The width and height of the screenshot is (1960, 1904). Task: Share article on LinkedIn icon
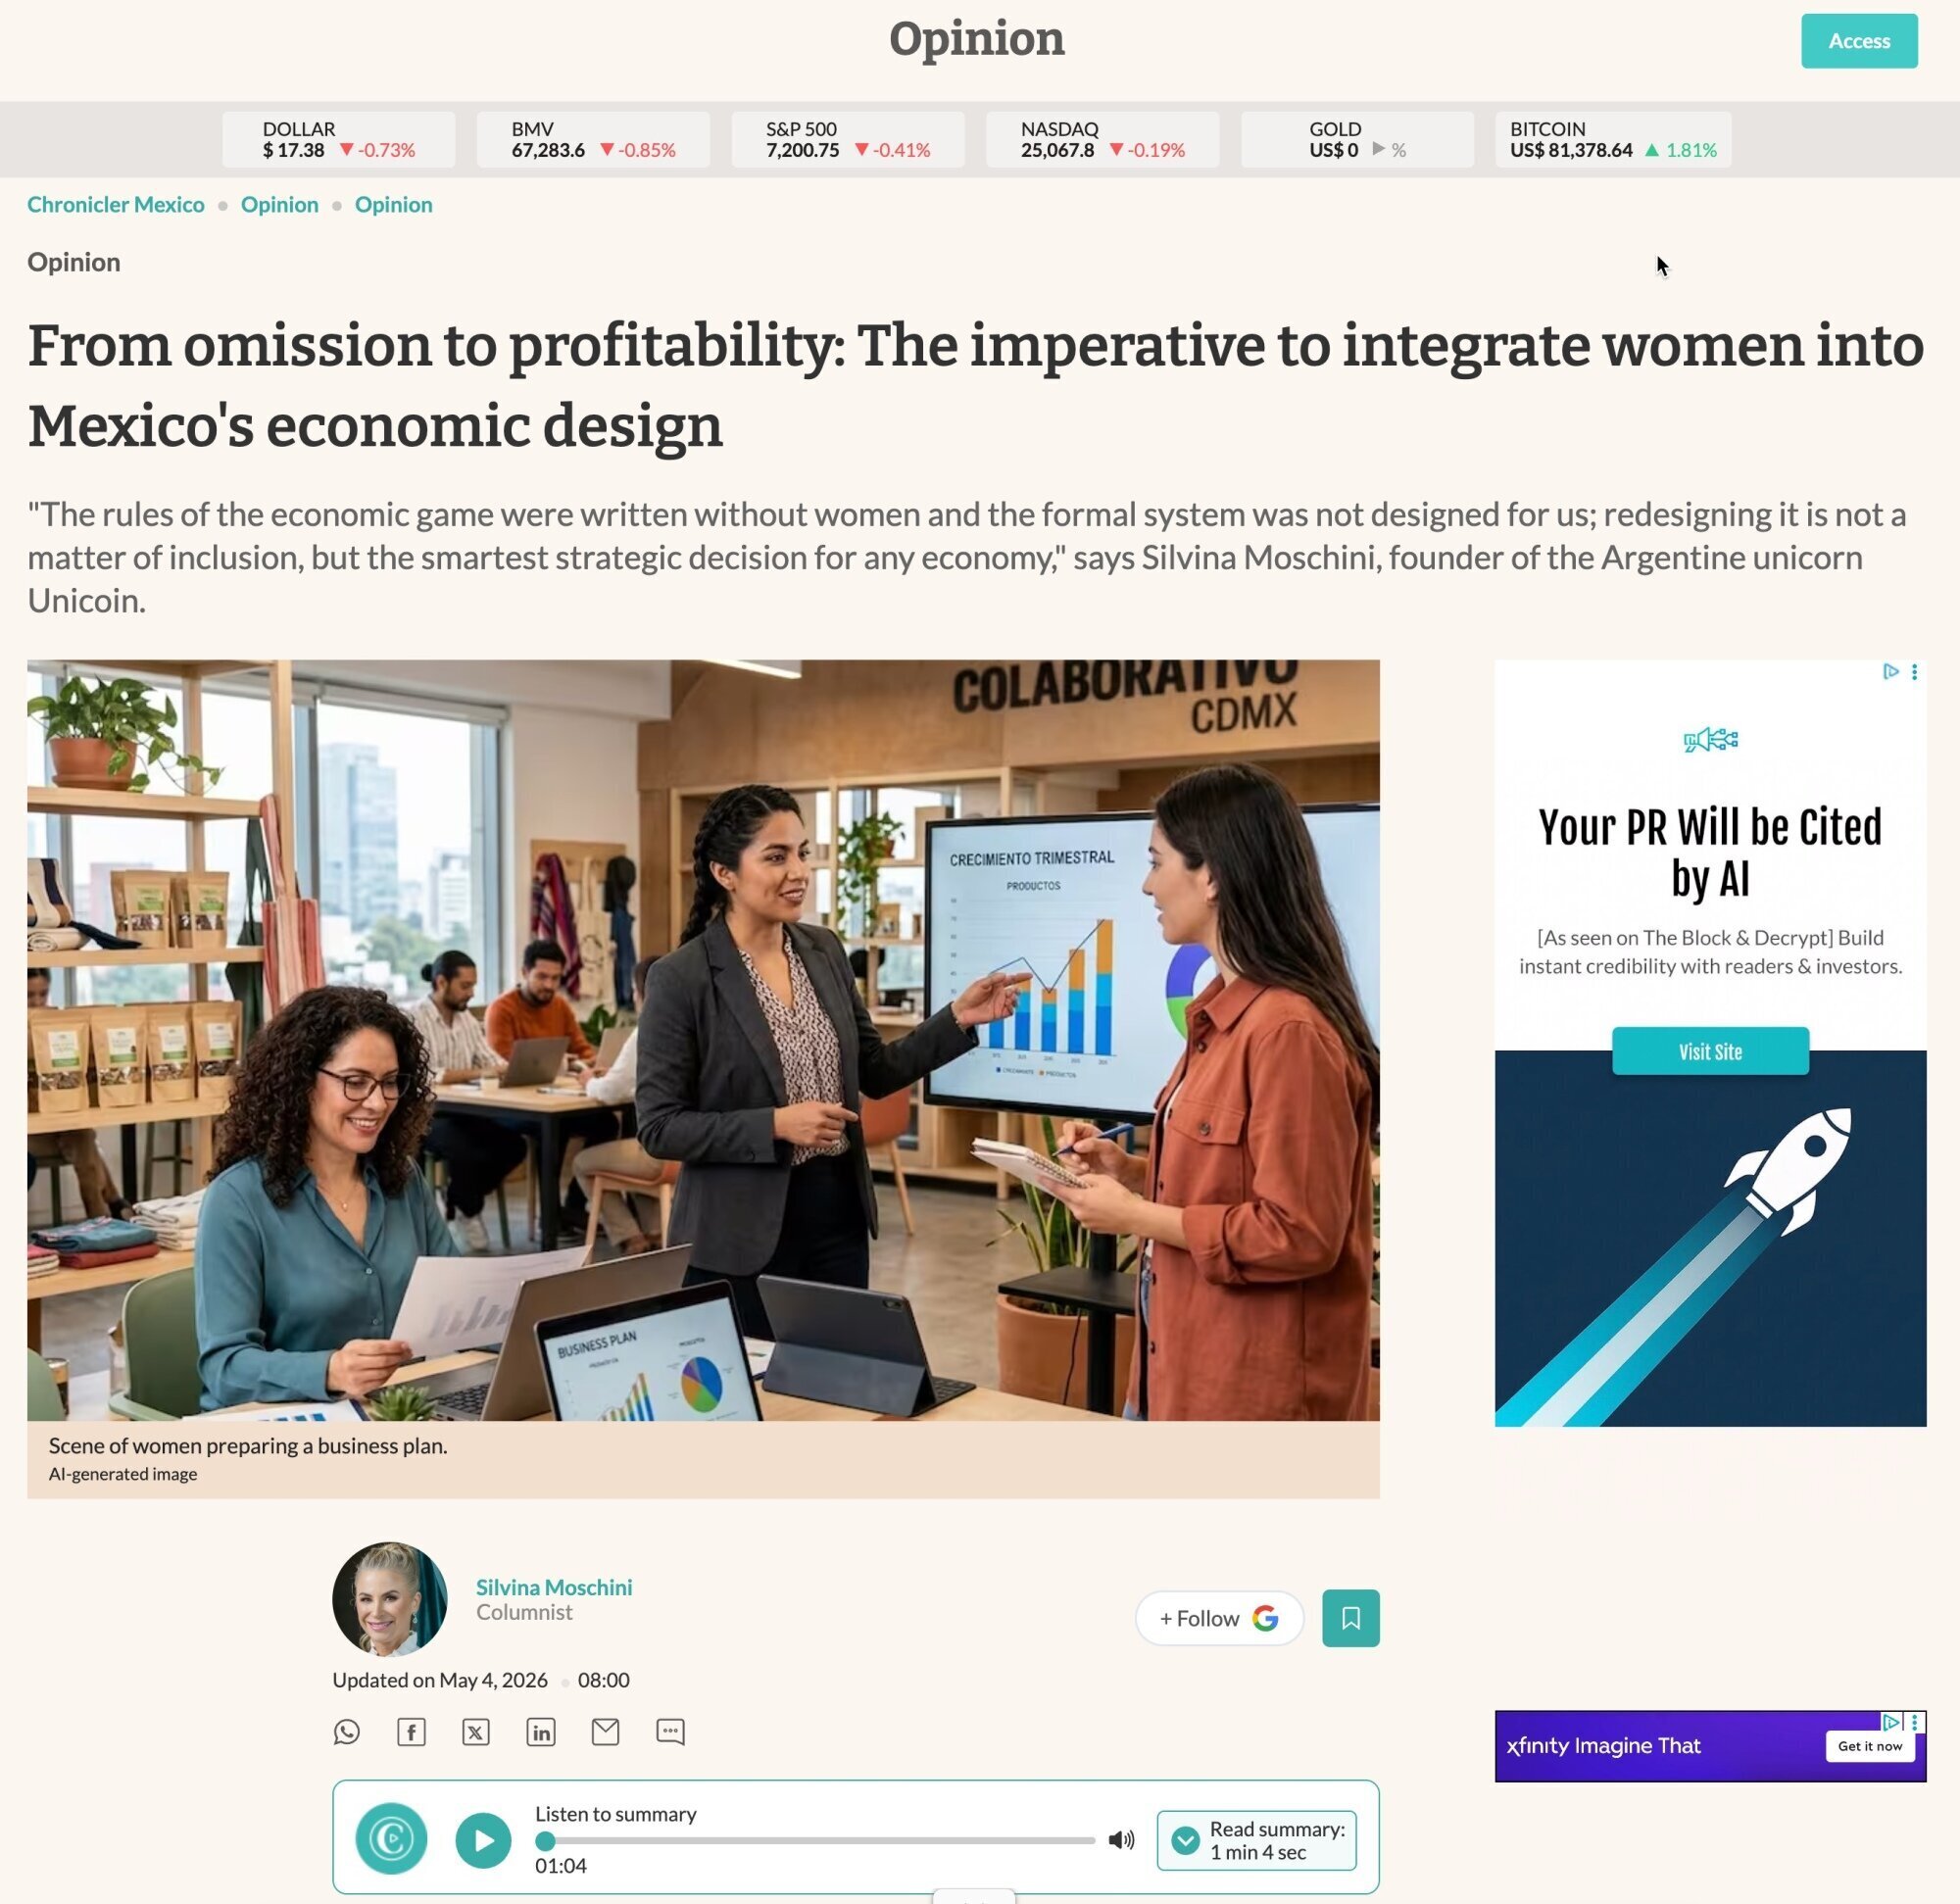click(541, 1732)
